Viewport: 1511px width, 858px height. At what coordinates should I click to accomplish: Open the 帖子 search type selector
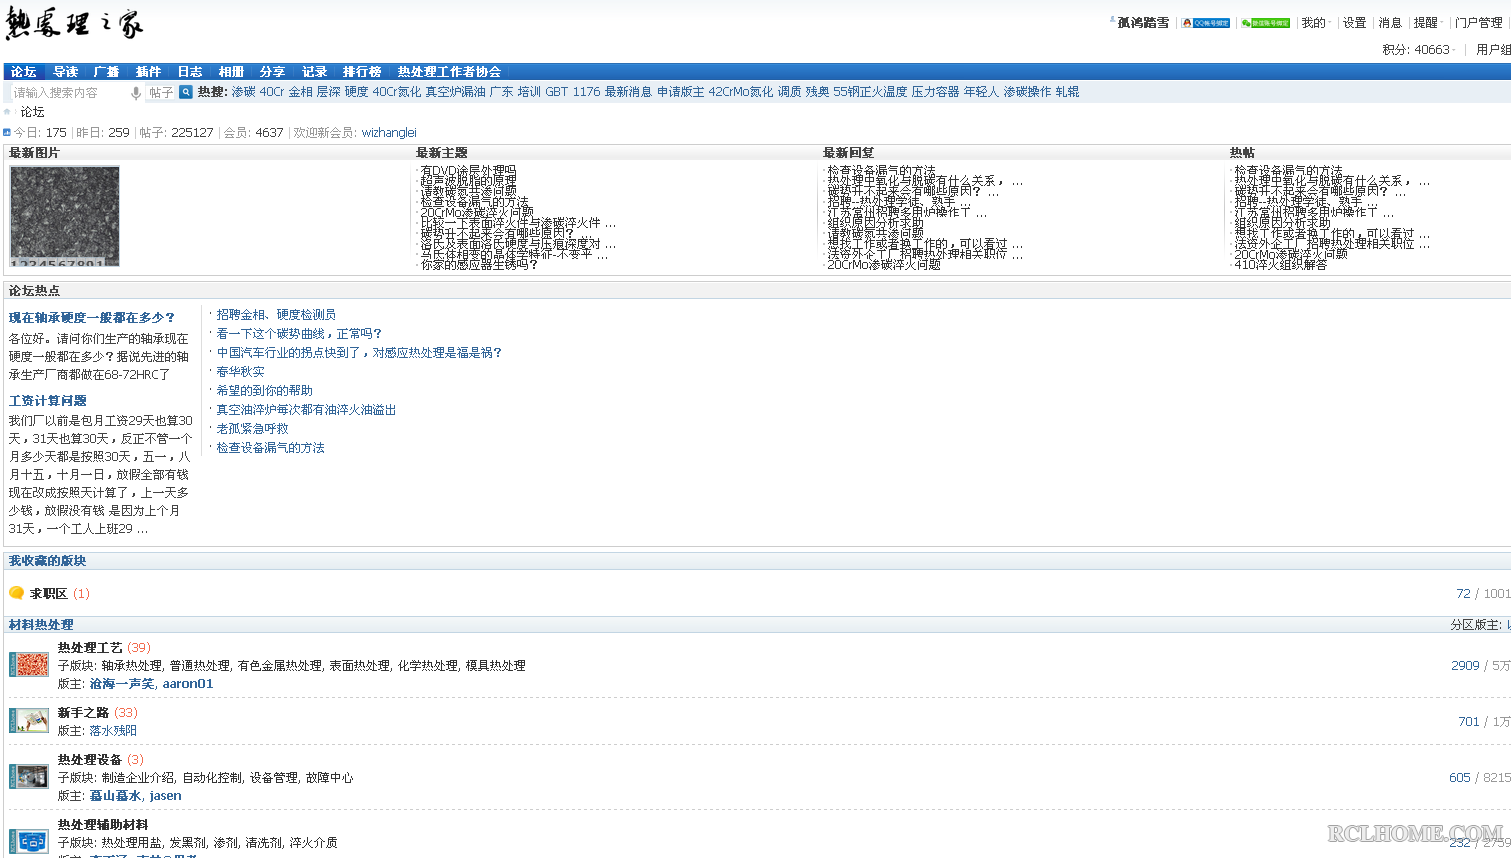tap(161, 93)
